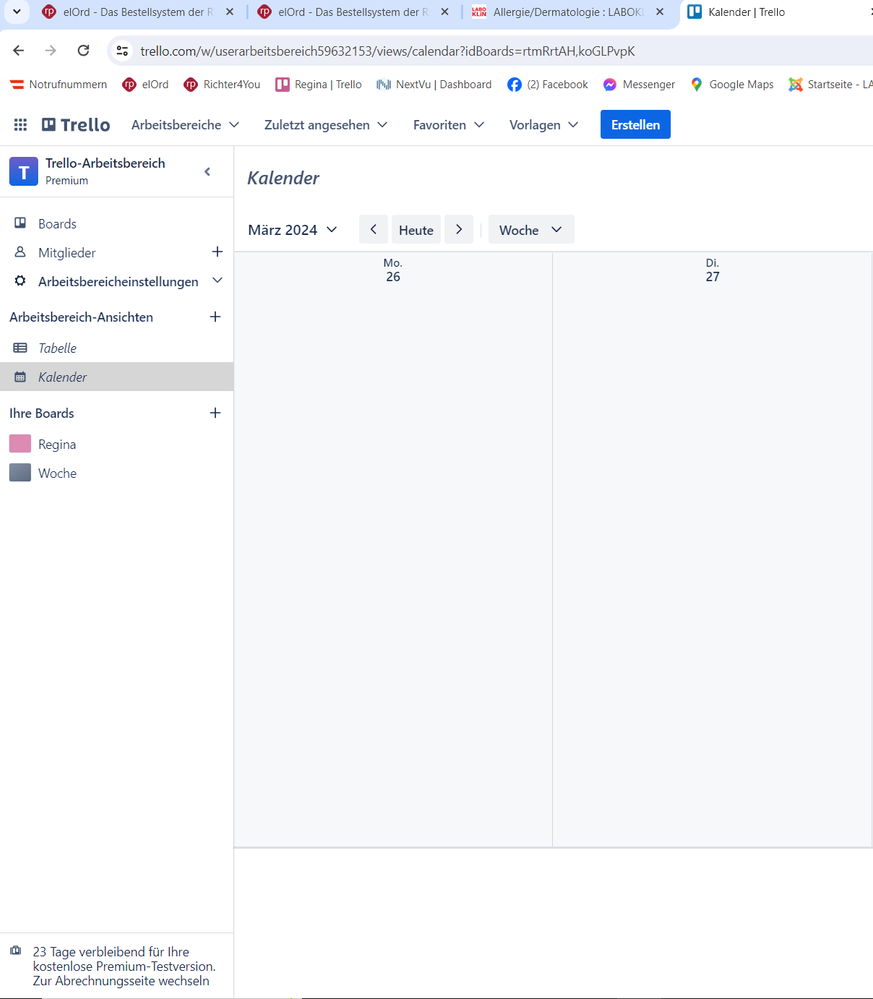The width and height of the screenshot is (873, 999).
Task: Click the Trello-Arbeitsbereich workspace name
Action: coord(105,163)
